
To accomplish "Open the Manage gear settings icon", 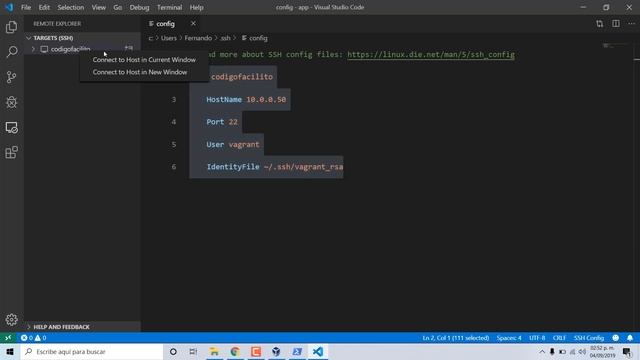I will click(x=11, y=319).
